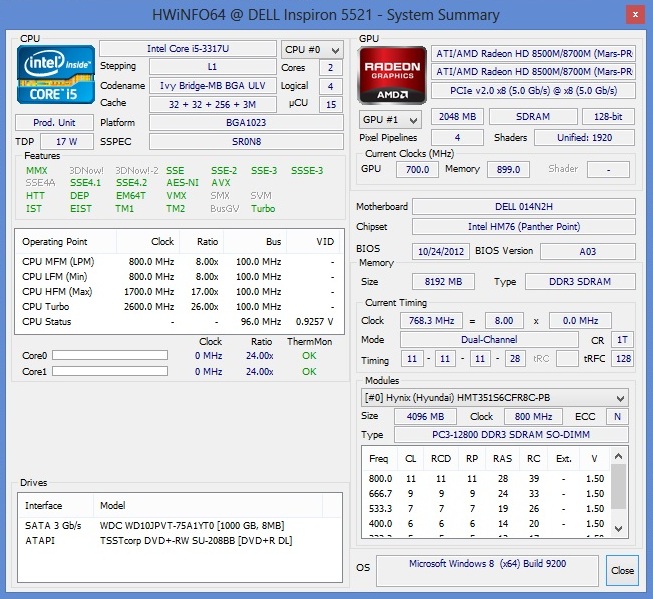The image size is (653, 599).
Task: Expand the Hynix memory module dropdown
Action: pos(494,398)
